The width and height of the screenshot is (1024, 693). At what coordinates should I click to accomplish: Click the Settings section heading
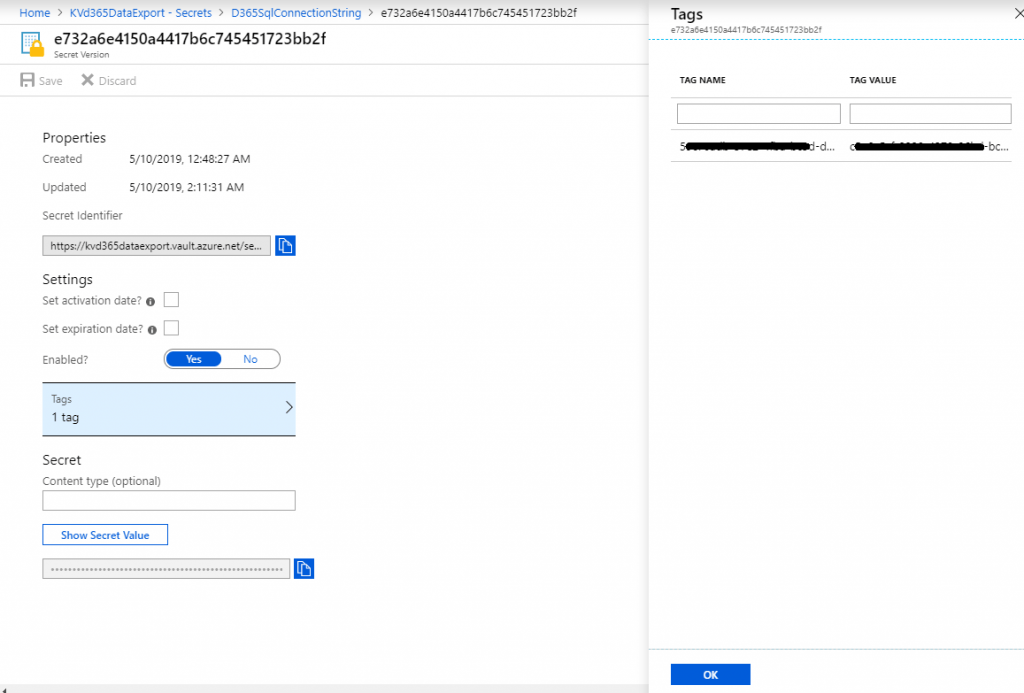tap(67, 280)
